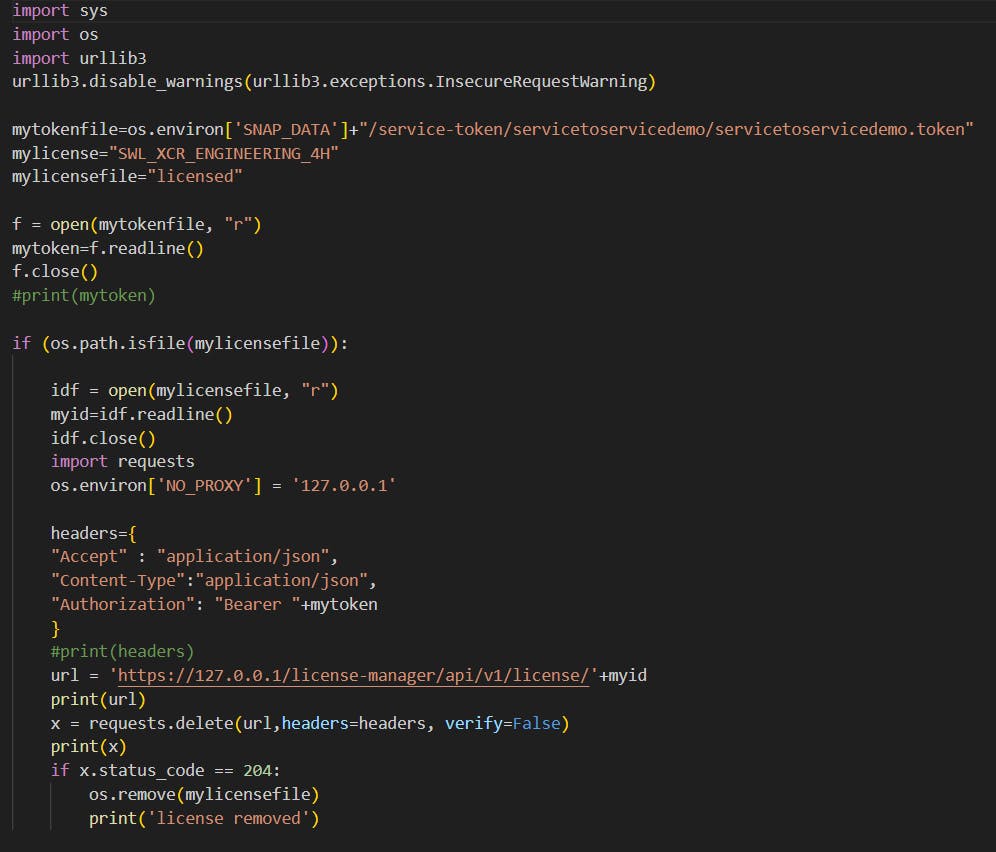Click the verify=False argument

pyautogui.click(x=502, y=724)
